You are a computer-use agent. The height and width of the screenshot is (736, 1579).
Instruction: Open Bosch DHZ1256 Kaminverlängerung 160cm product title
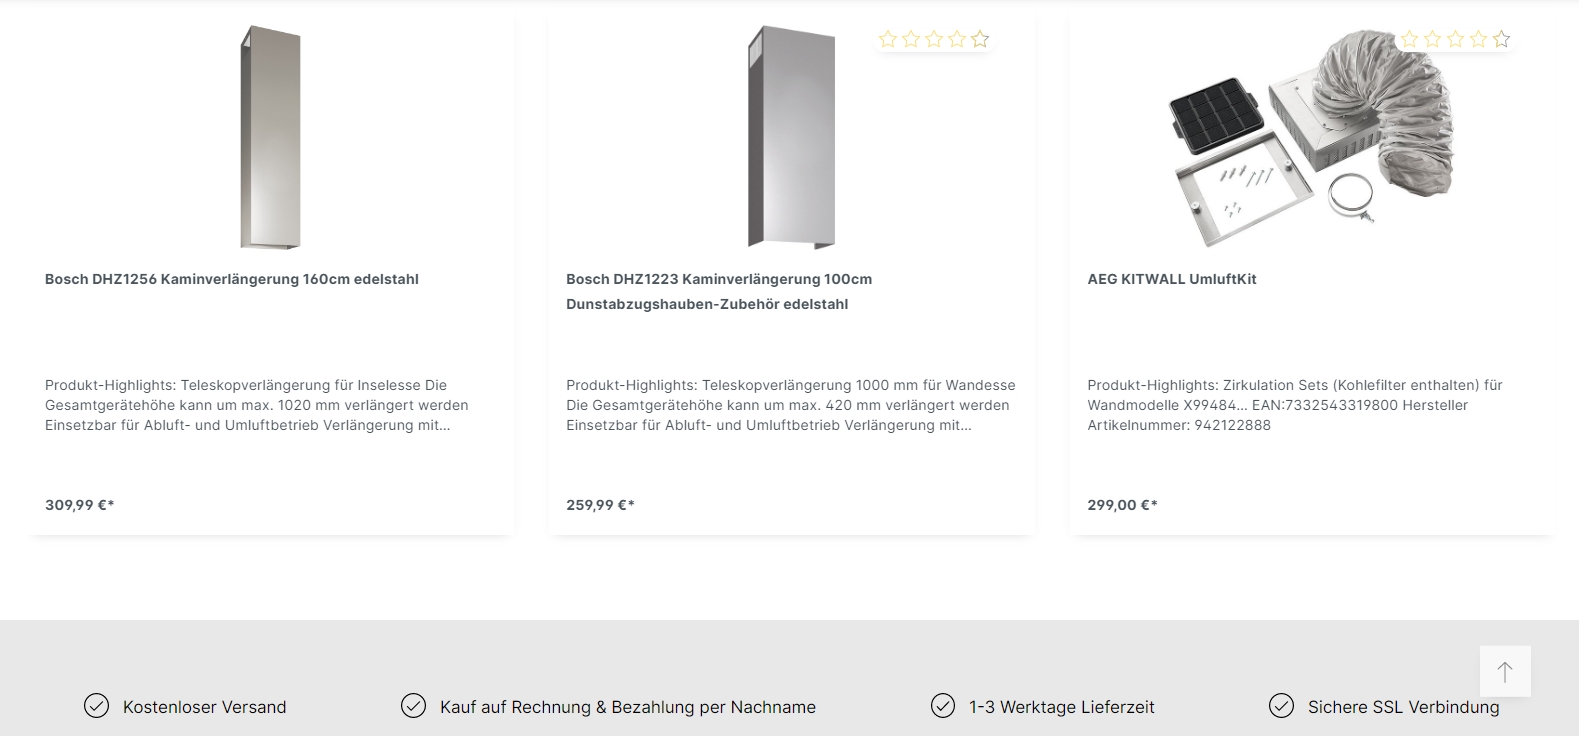232,279
